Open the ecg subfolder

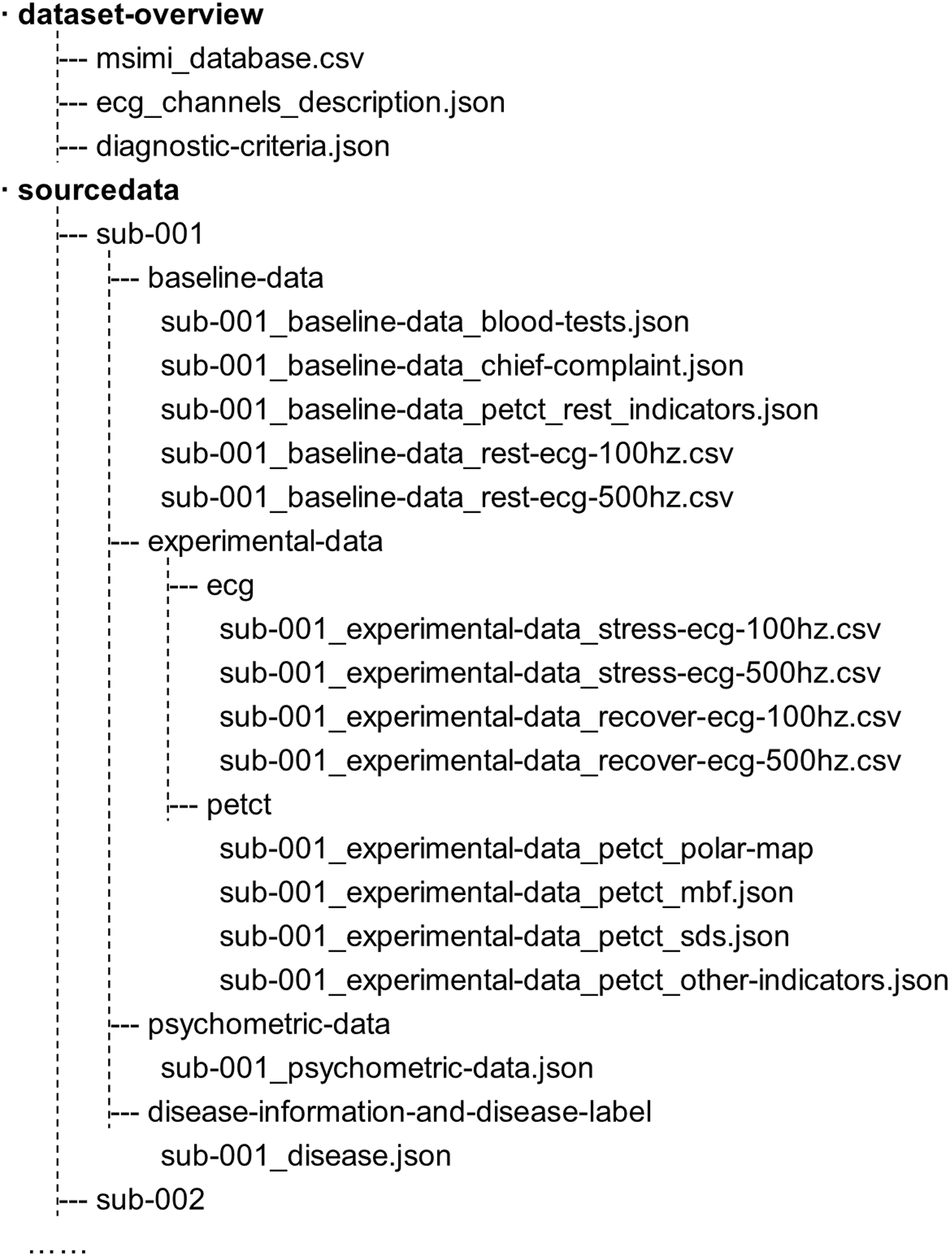pyautogui.click(x=229, y=586)
